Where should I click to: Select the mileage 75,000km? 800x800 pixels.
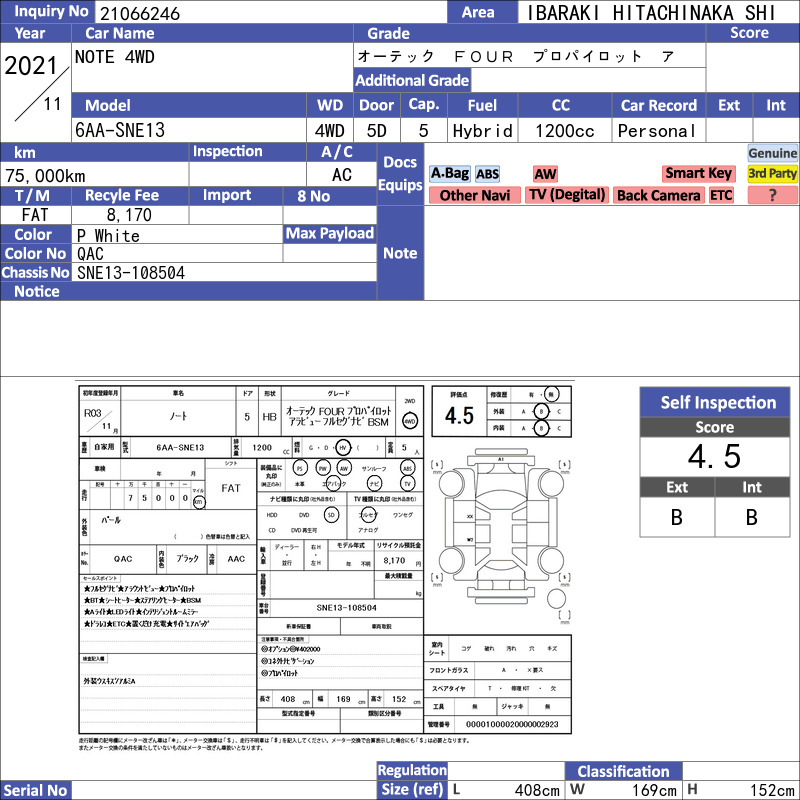coord(45,176)
